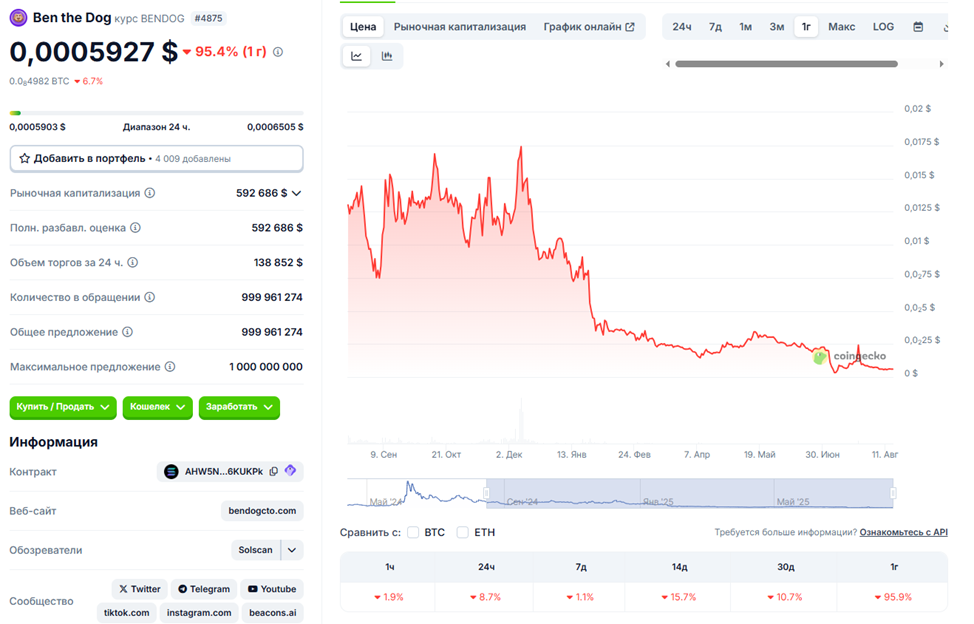Image resolution: width=974 pixels, height=624 pixels.
Task: Expand Solscan explorers dropdown arrow
Action: [x=292, y=550]
